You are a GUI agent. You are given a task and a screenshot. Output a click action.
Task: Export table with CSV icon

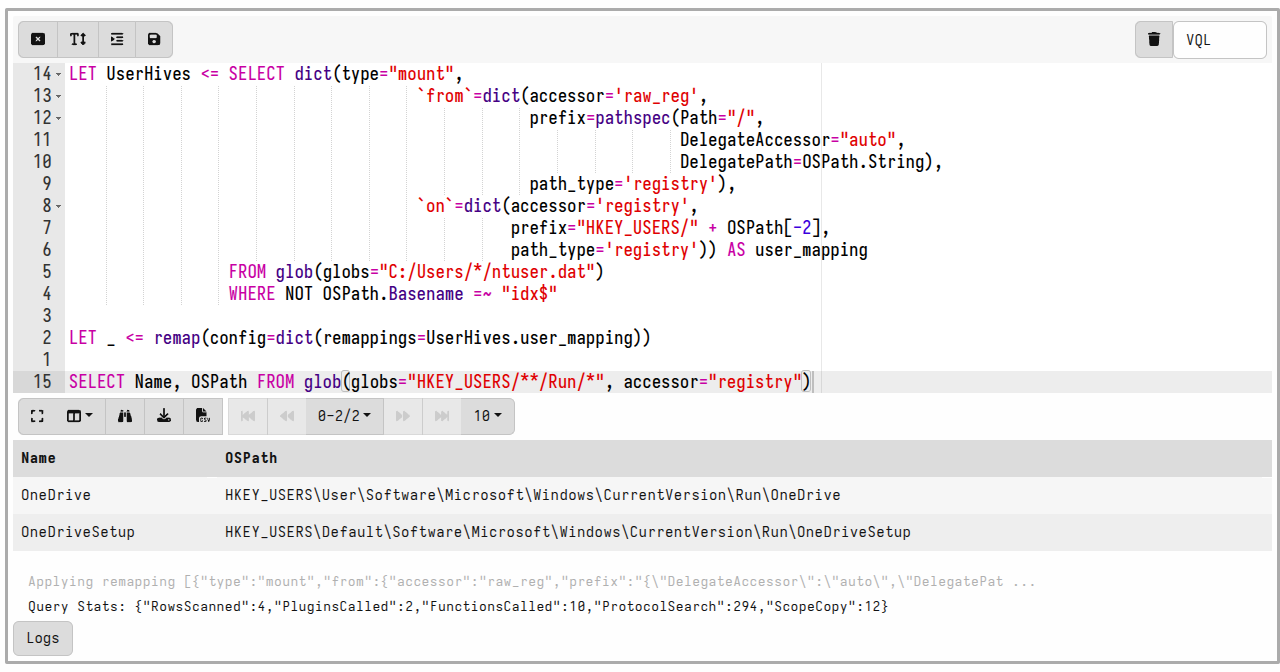pos(203,416)
